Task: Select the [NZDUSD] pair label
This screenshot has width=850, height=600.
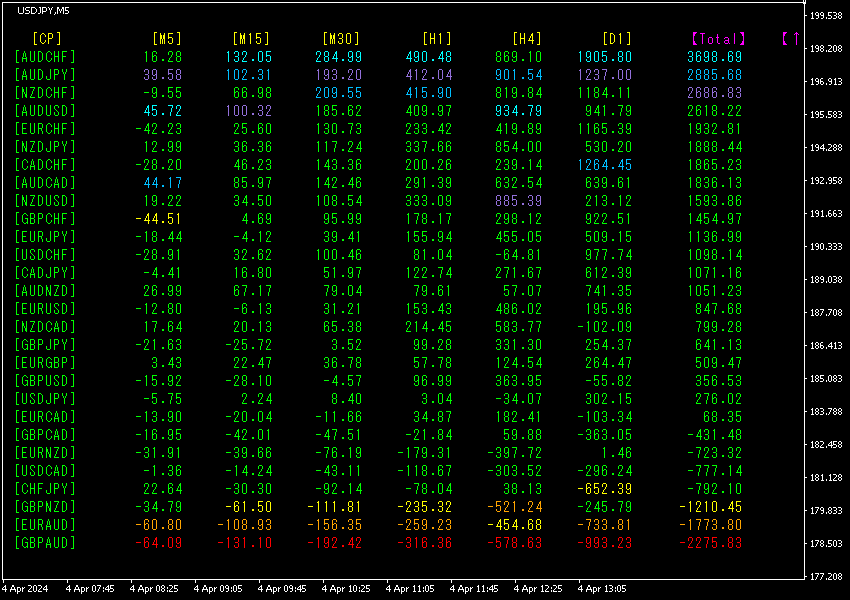Action: [45, 201]
